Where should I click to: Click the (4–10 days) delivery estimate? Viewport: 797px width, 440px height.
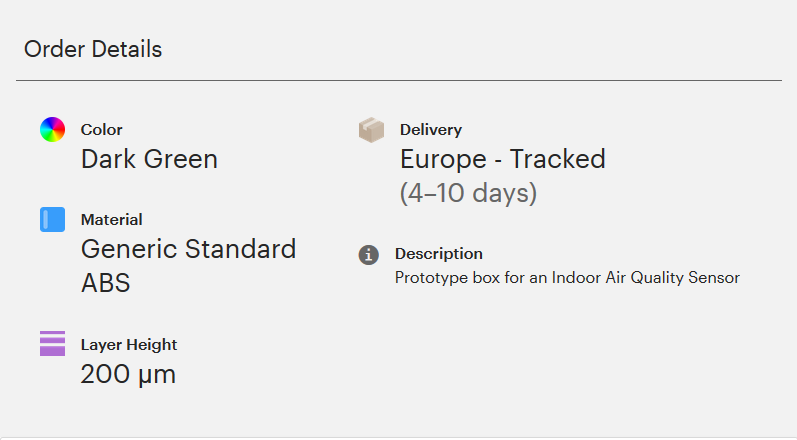click(x=468, y=193)
